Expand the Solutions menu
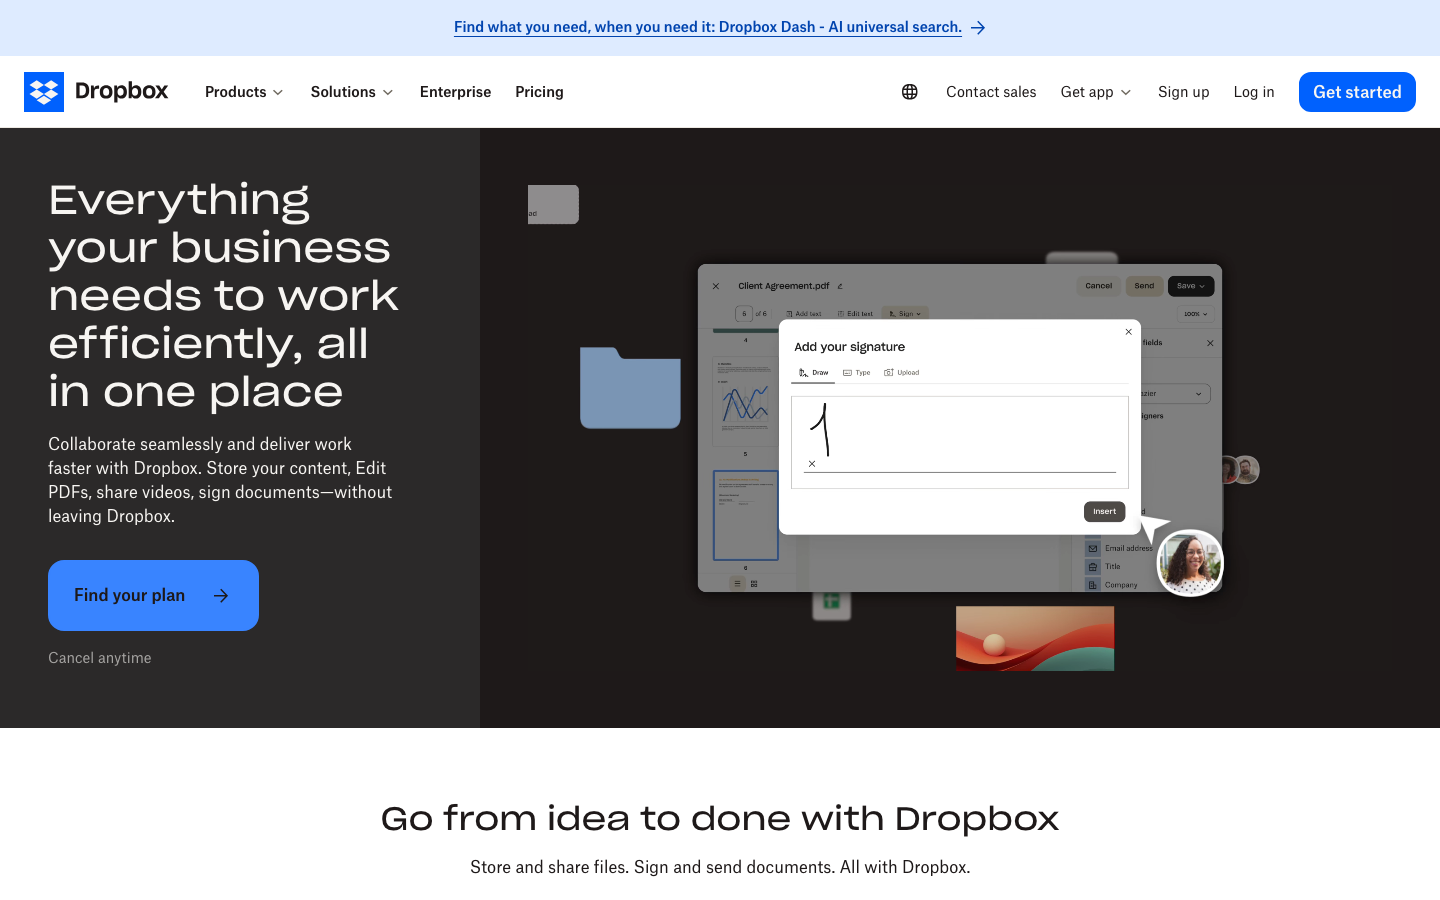1440x900 pixels. (352, 92)
